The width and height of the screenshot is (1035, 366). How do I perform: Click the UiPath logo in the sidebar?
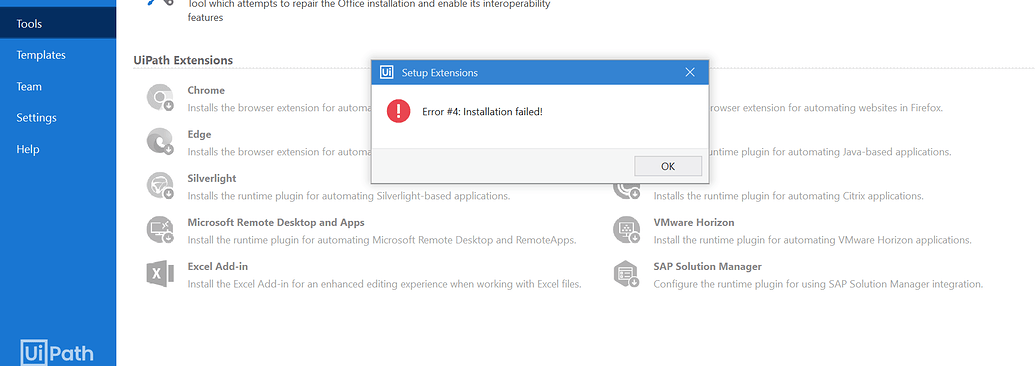coord(57,352)
